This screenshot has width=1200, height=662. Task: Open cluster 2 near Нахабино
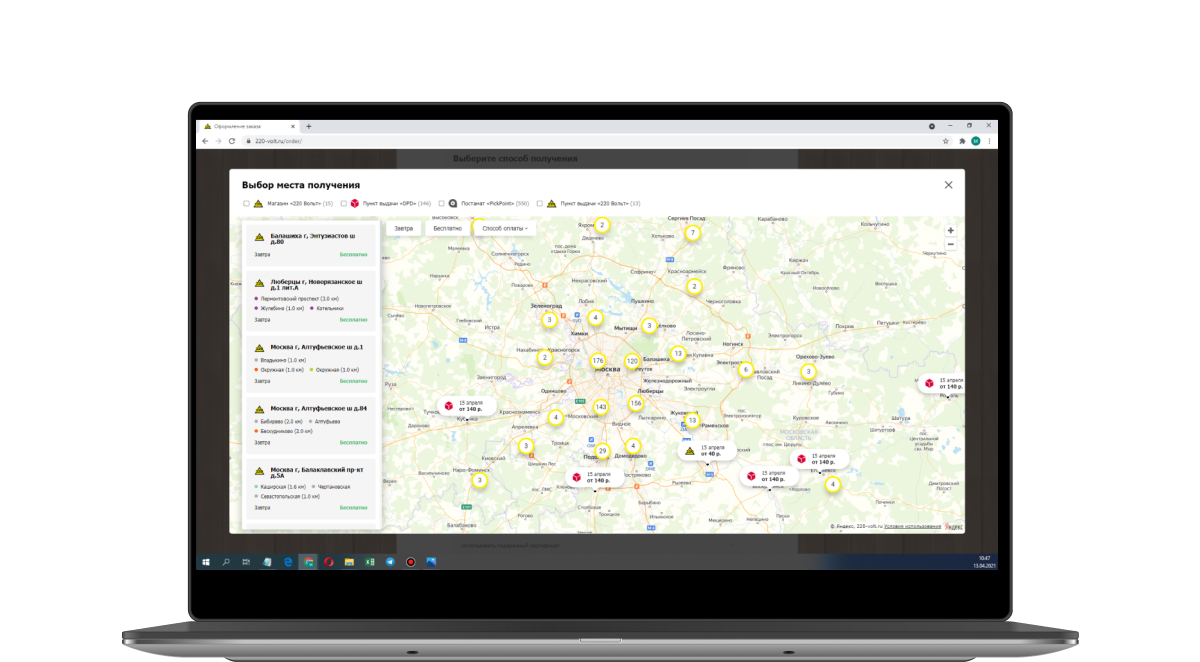click(545, 357)
